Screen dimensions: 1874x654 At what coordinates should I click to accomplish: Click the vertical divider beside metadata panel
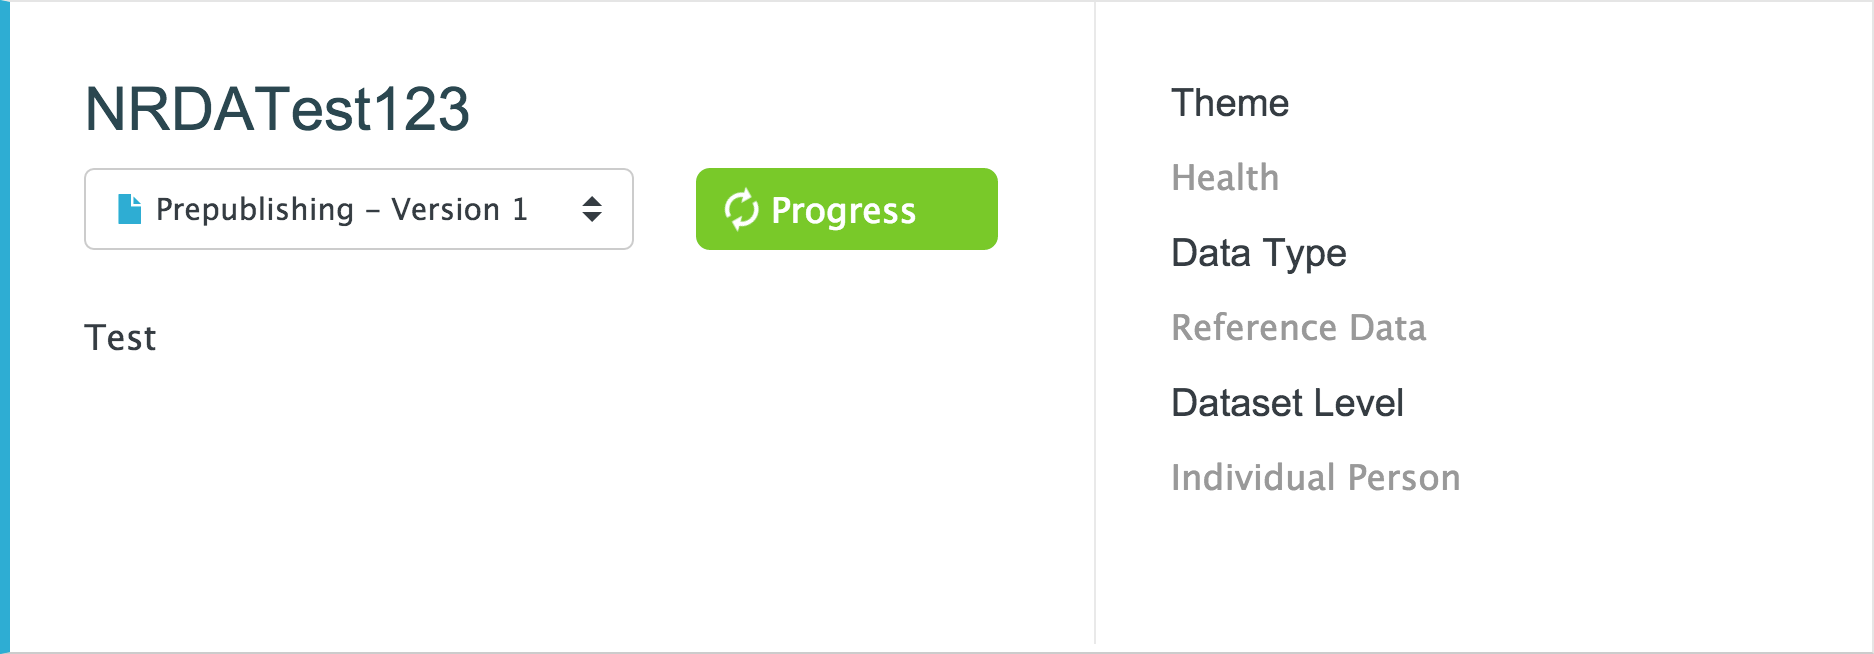(1095, 327)
